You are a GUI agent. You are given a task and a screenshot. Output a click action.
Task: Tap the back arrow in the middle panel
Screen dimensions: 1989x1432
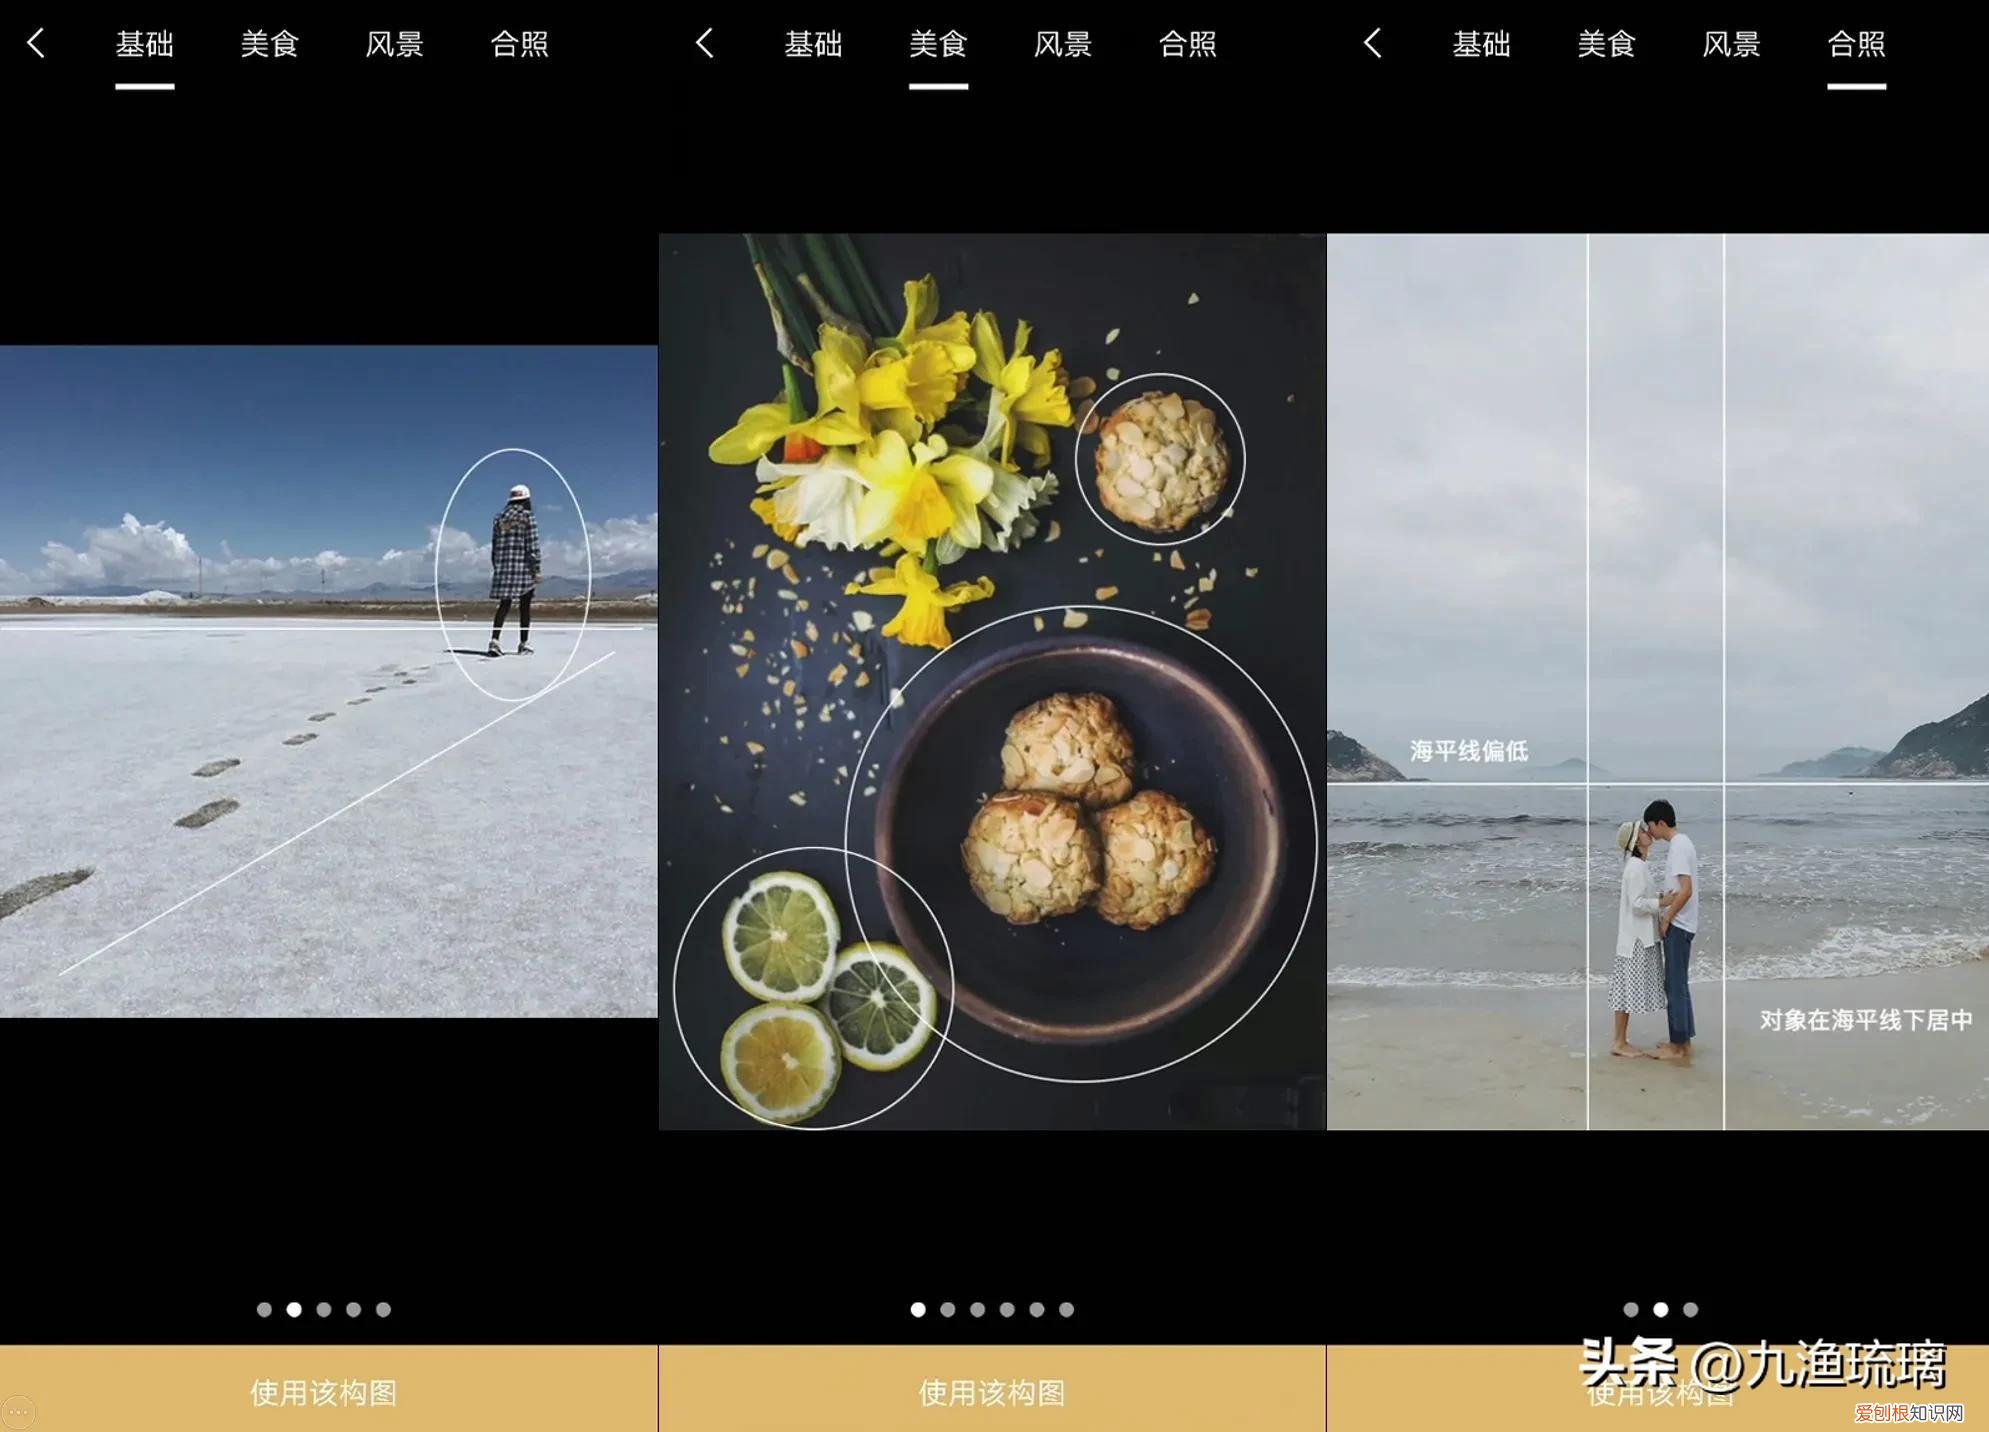[x=704, y=43]
